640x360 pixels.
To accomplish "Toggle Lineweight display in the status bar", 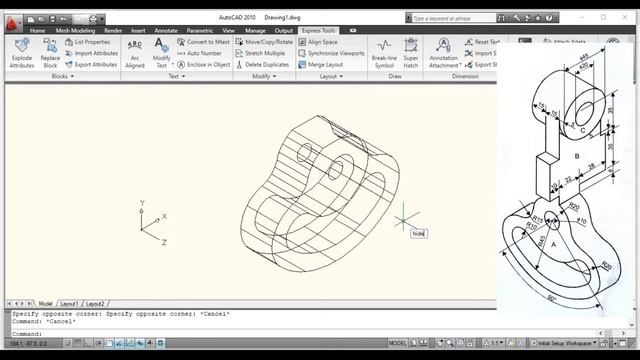I will [150, 343].
